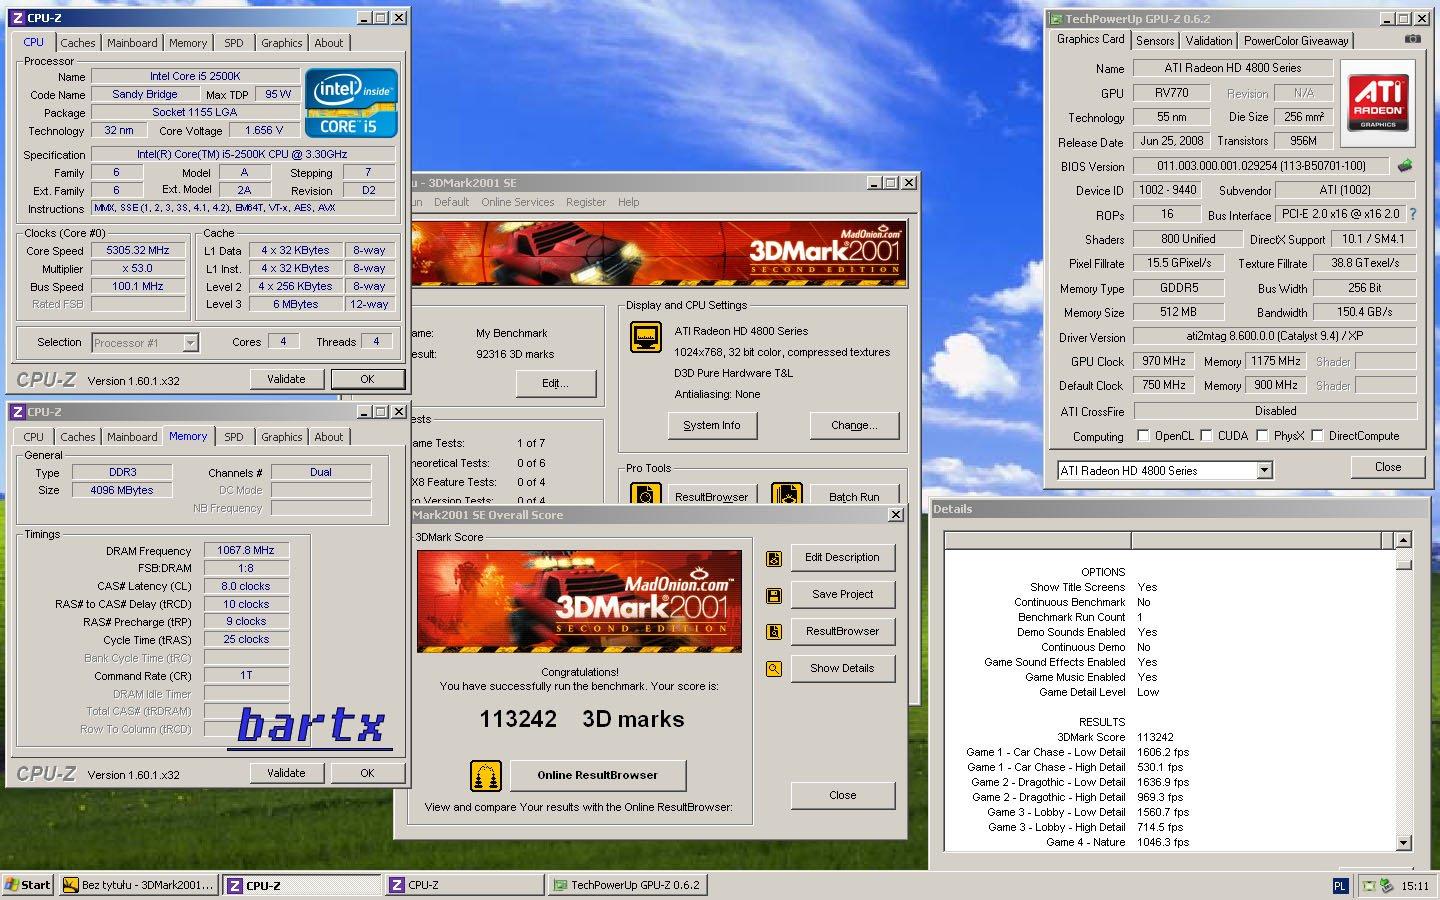Viewport: 1440px width, 900px height.
Task: Click the Close button in the score dialog
Action: (842, 796)
